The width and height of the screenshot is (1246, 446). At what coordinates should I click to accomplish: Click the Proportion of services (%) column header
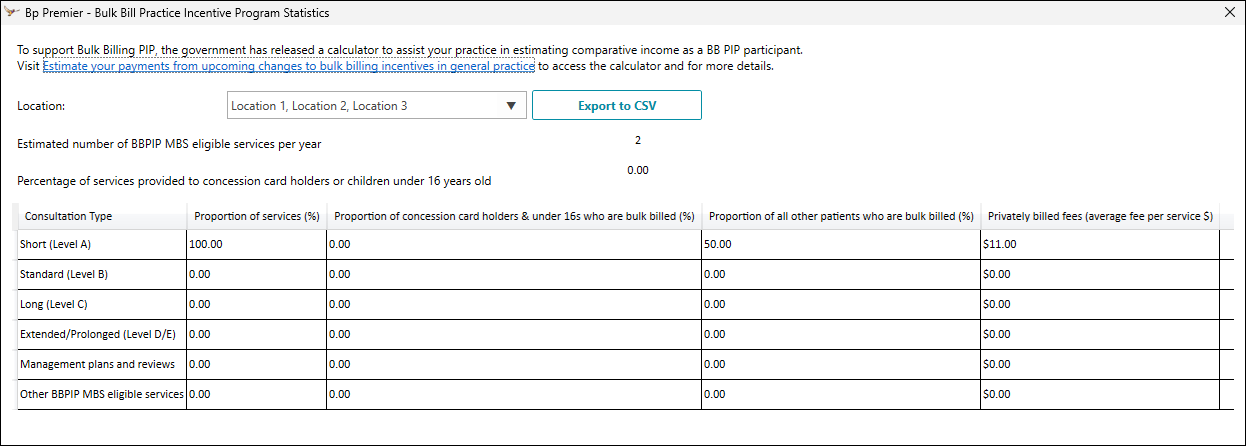click(256, 216)
